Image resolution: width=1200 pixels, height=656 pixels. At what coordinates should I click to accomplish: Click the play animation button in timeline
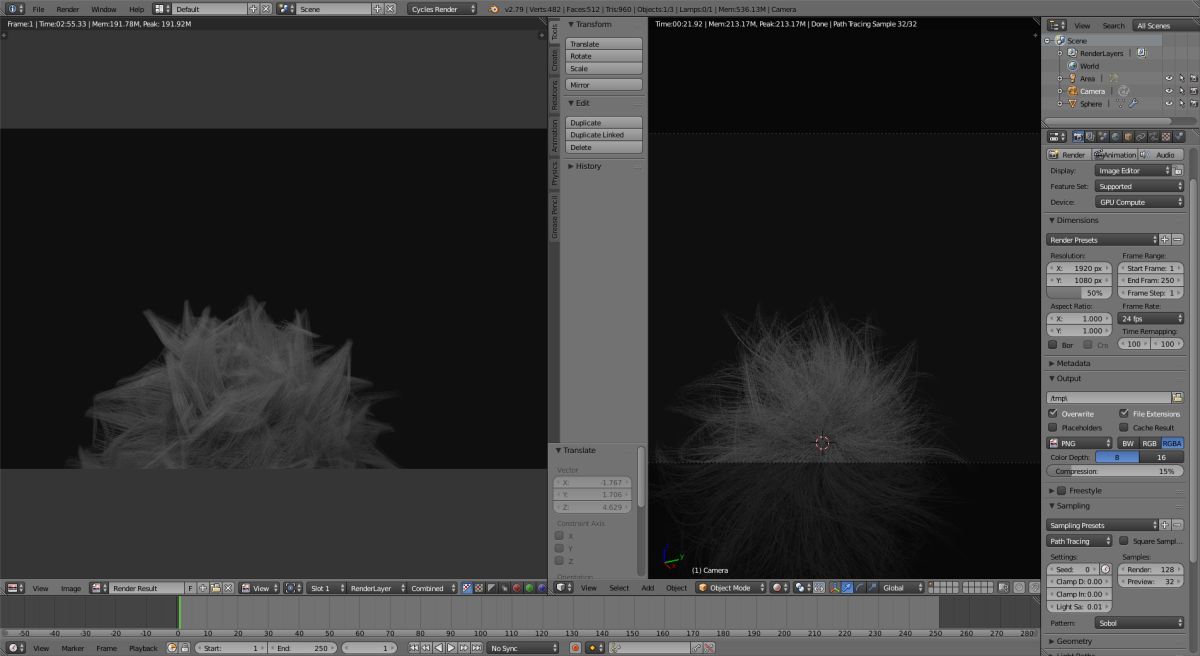(x=451, y=648)
